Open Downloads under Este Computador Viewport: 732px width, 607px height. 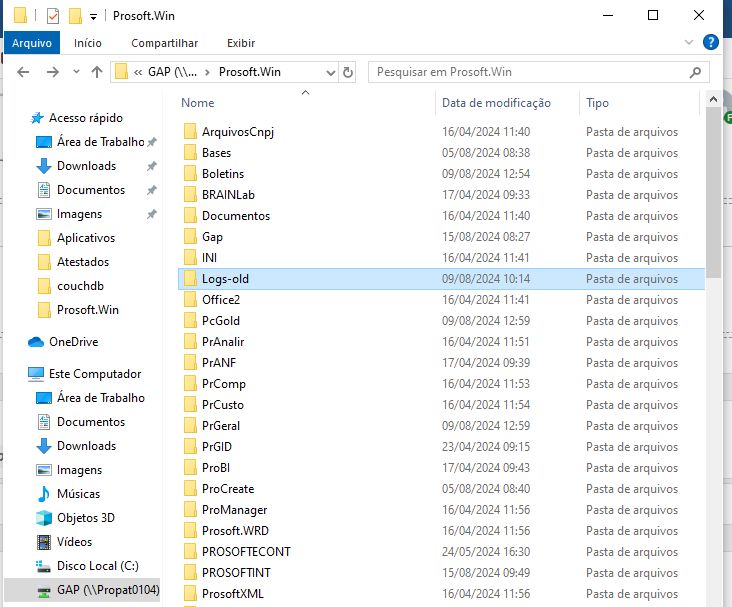pos(86,446)
